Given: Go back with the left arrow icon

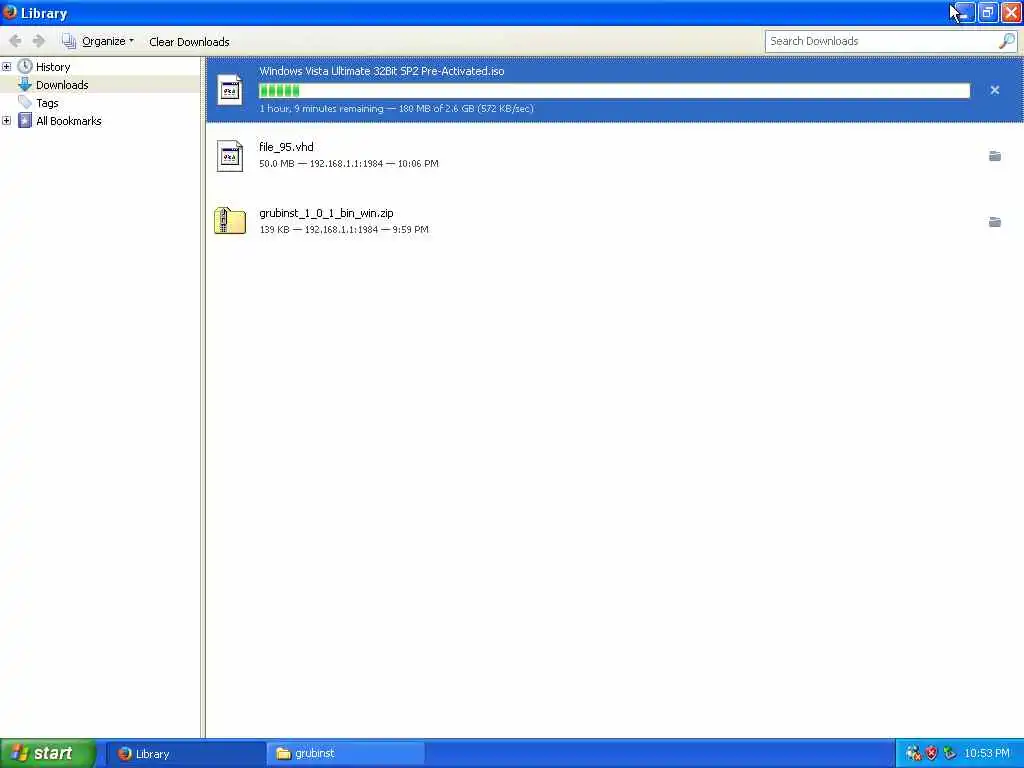Looking at the screenshot, I should [x=15, y=41].
